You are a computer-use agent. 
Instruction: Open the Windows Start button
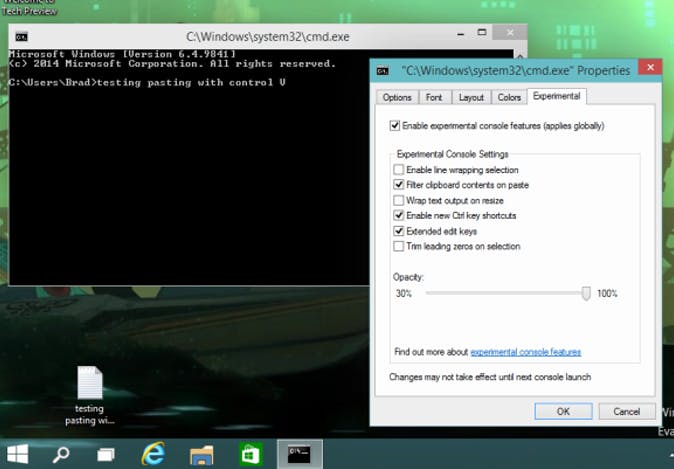tap(18, 454)
